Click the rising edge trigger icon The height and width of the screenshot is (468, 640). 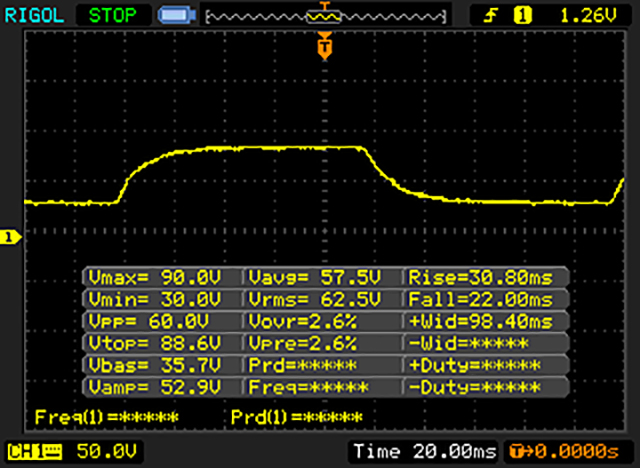pos(490,16)
